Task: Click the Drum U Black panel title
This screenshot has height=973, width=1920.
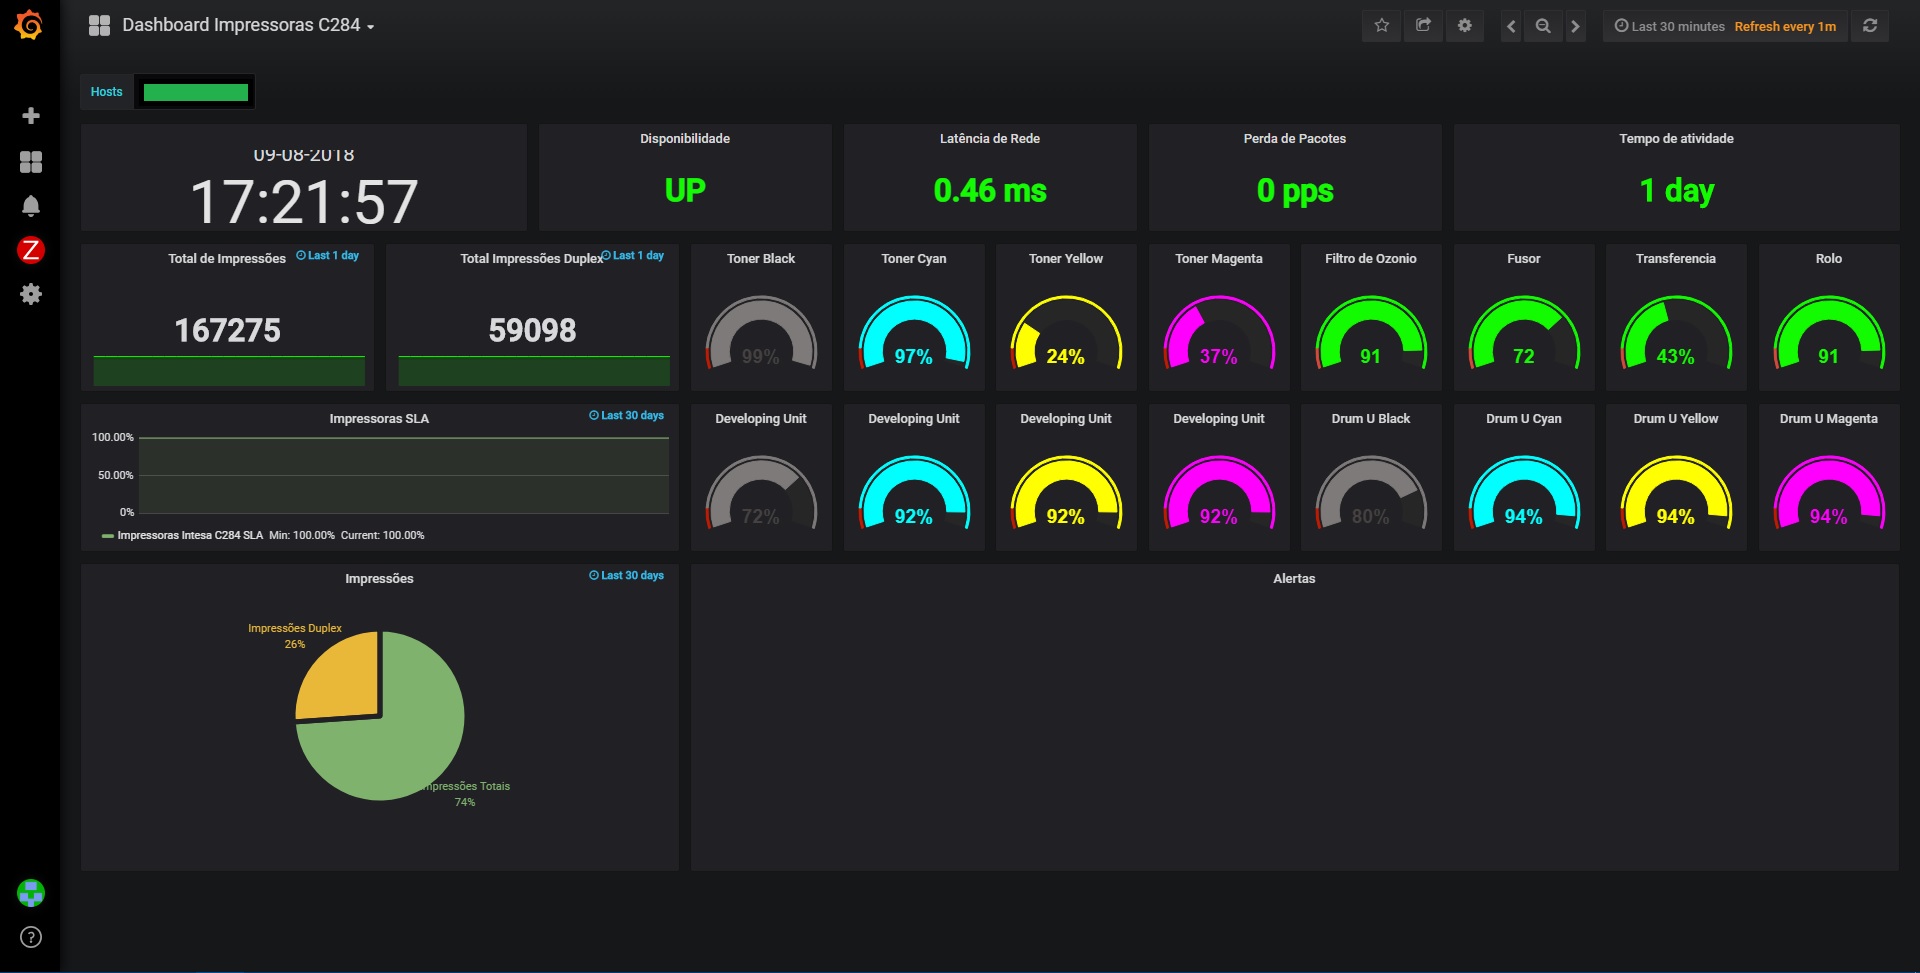Action: pyautogui.click(x=1371, y=419)
